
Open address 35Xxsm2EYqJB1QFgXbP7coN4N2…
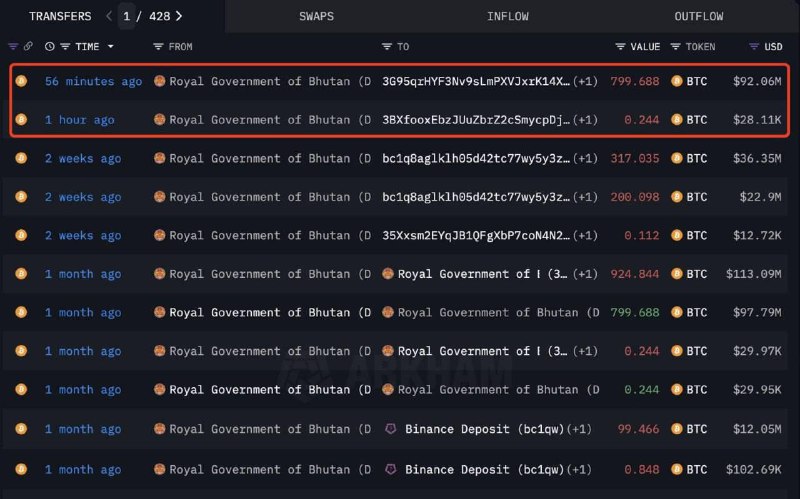[x=476, y=235]
